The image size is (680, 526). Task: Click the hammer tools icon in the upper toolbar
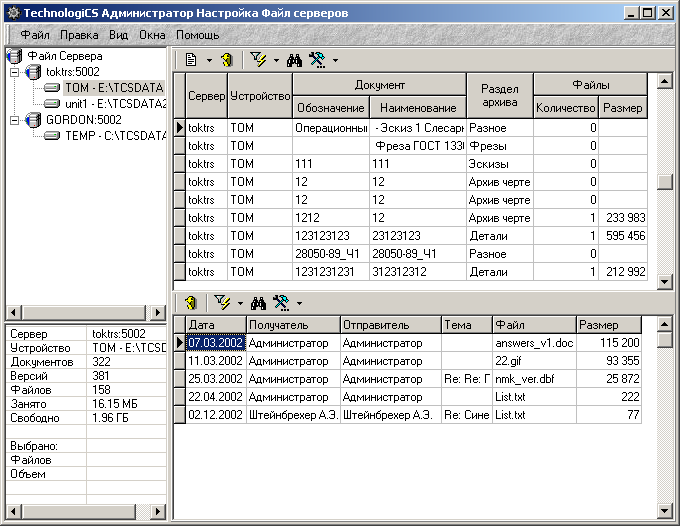tap(318, 60)
